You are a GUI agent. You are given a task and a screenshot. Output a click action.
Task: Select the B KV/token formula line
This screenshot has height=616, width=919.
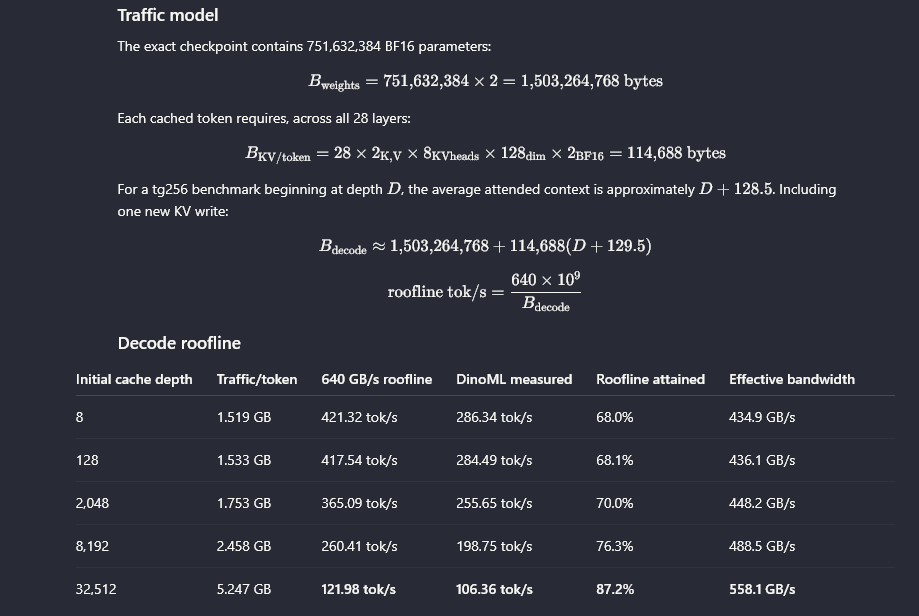(485, 154)
